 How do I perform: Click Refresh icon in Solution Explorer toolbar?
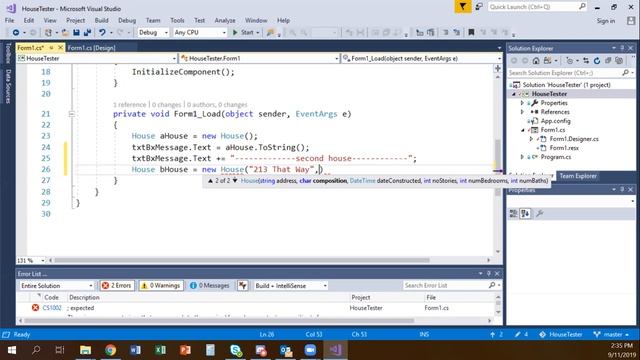click(x=597, y=61)
